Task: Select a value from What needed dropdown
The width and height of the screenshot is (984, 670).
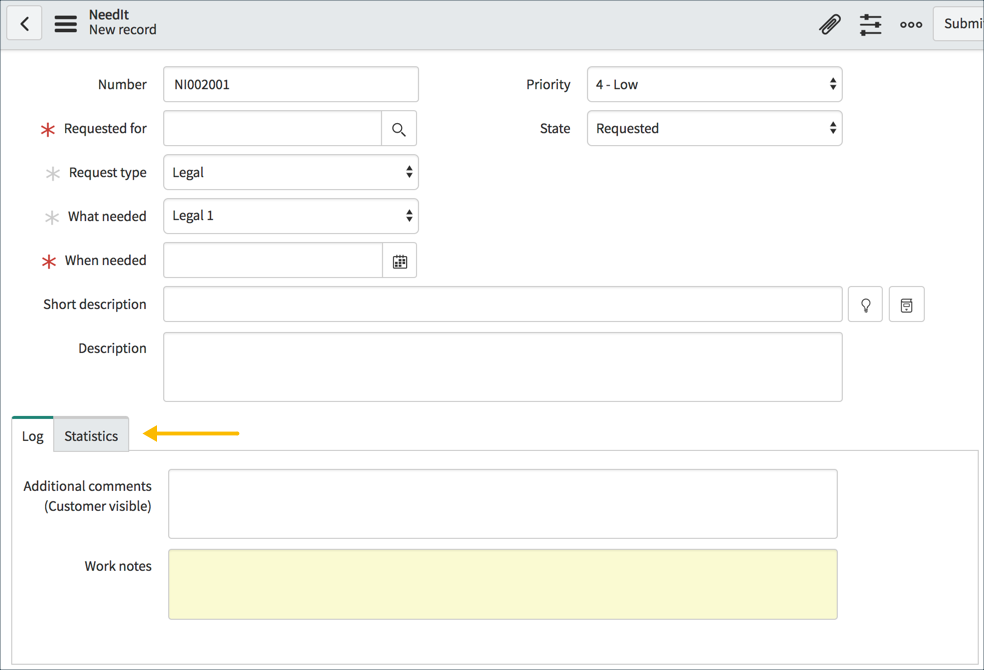Action: (x=290, y=216)
